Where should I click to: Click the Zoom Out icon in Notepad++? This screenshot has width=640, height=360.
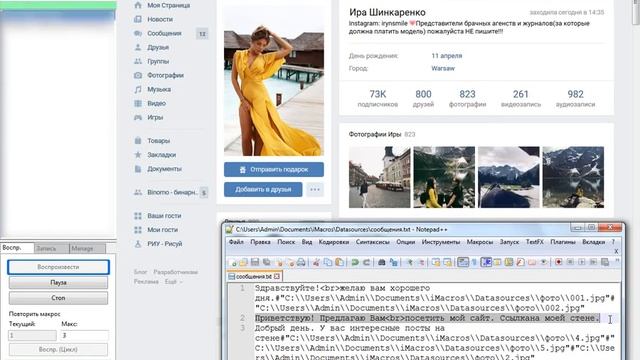[x=421, y=262]
